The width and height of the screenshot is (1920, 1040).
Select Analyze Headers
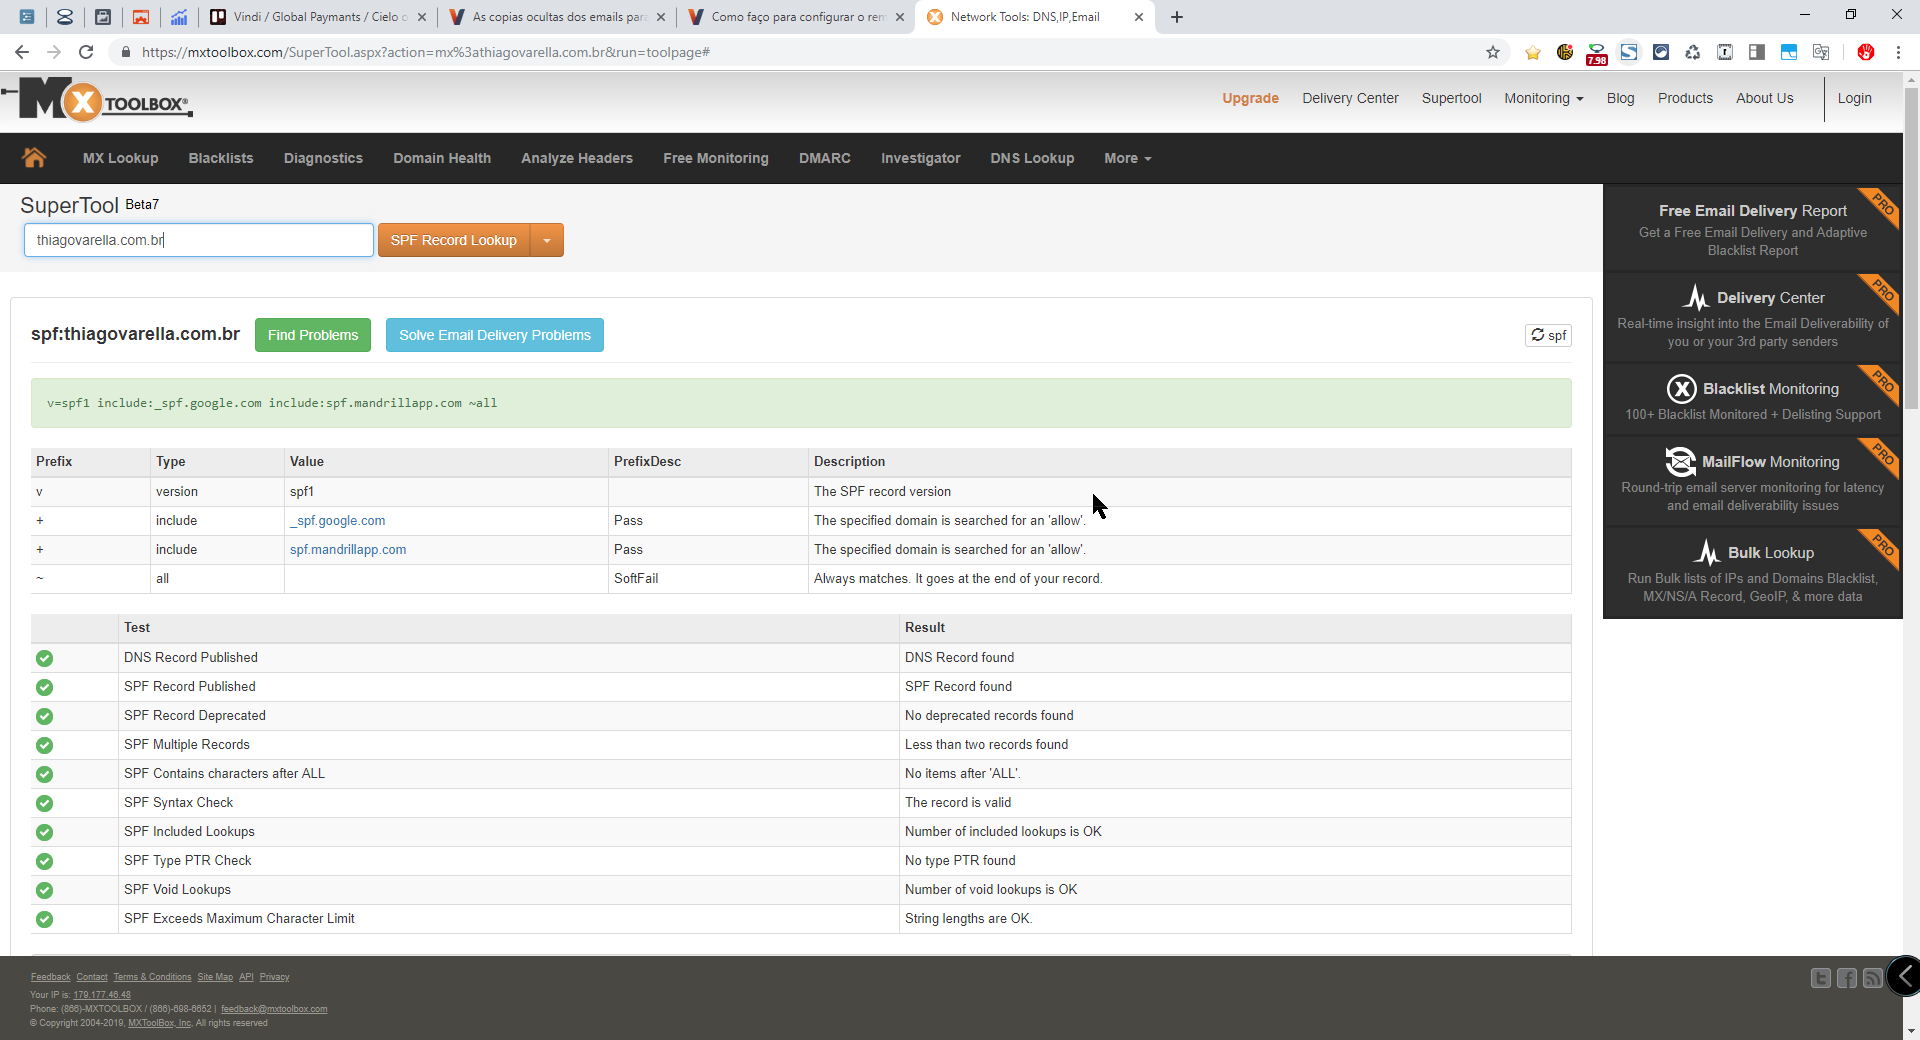(x=577, y=158)
